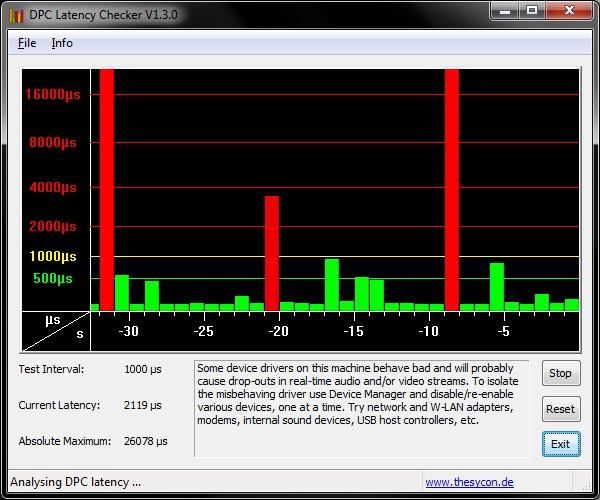
Task: Open the www.thesycon.de link
Action: tap(469, 482)
